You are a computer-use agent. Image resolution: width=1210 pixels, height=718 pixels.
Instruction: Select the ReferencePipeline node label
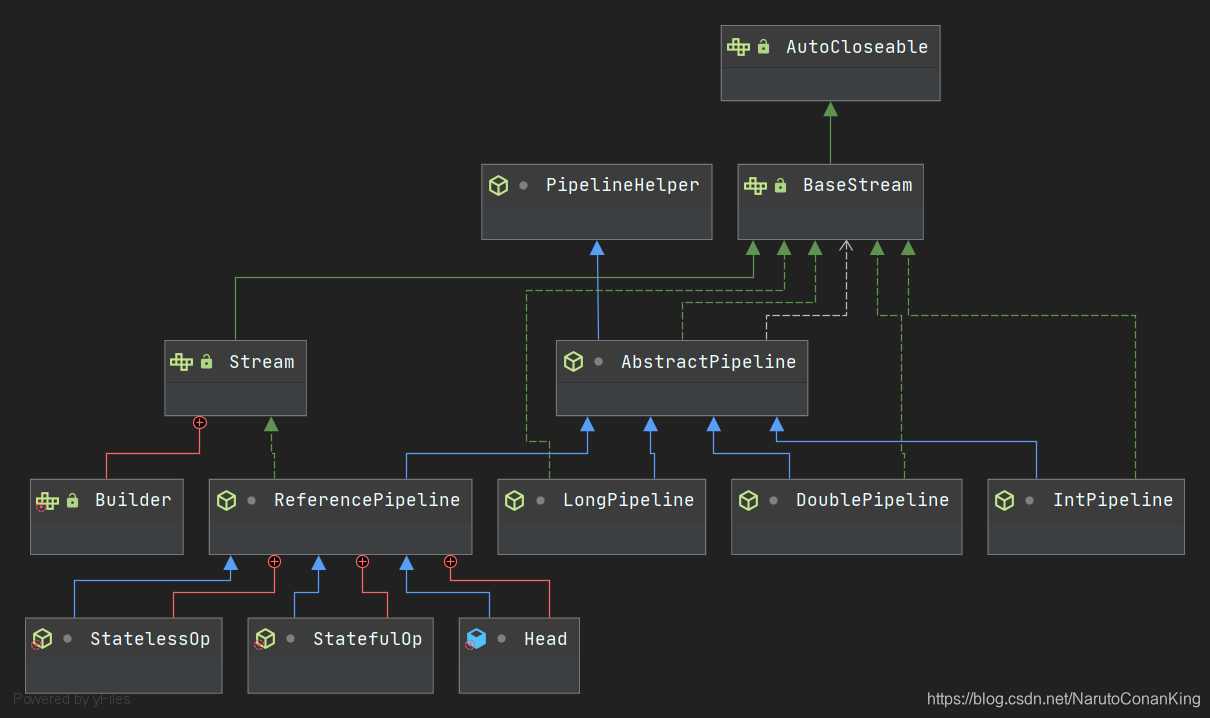[x=367, y=500]
